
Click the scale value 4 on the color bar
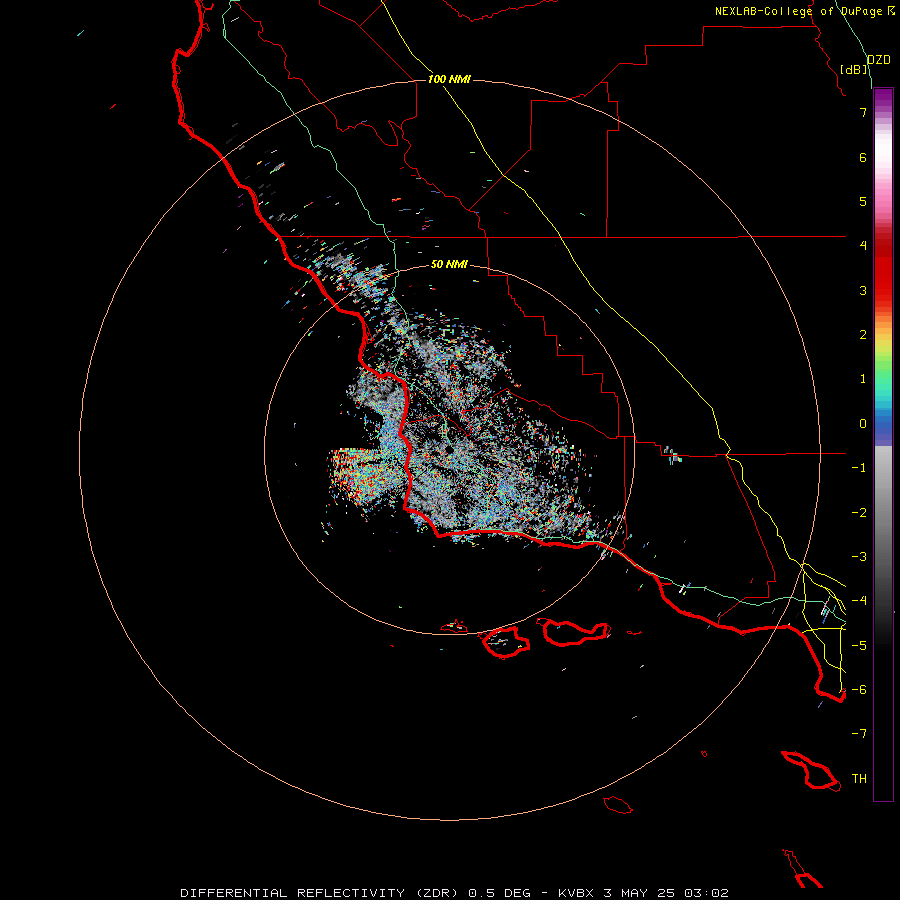(863, 245)
